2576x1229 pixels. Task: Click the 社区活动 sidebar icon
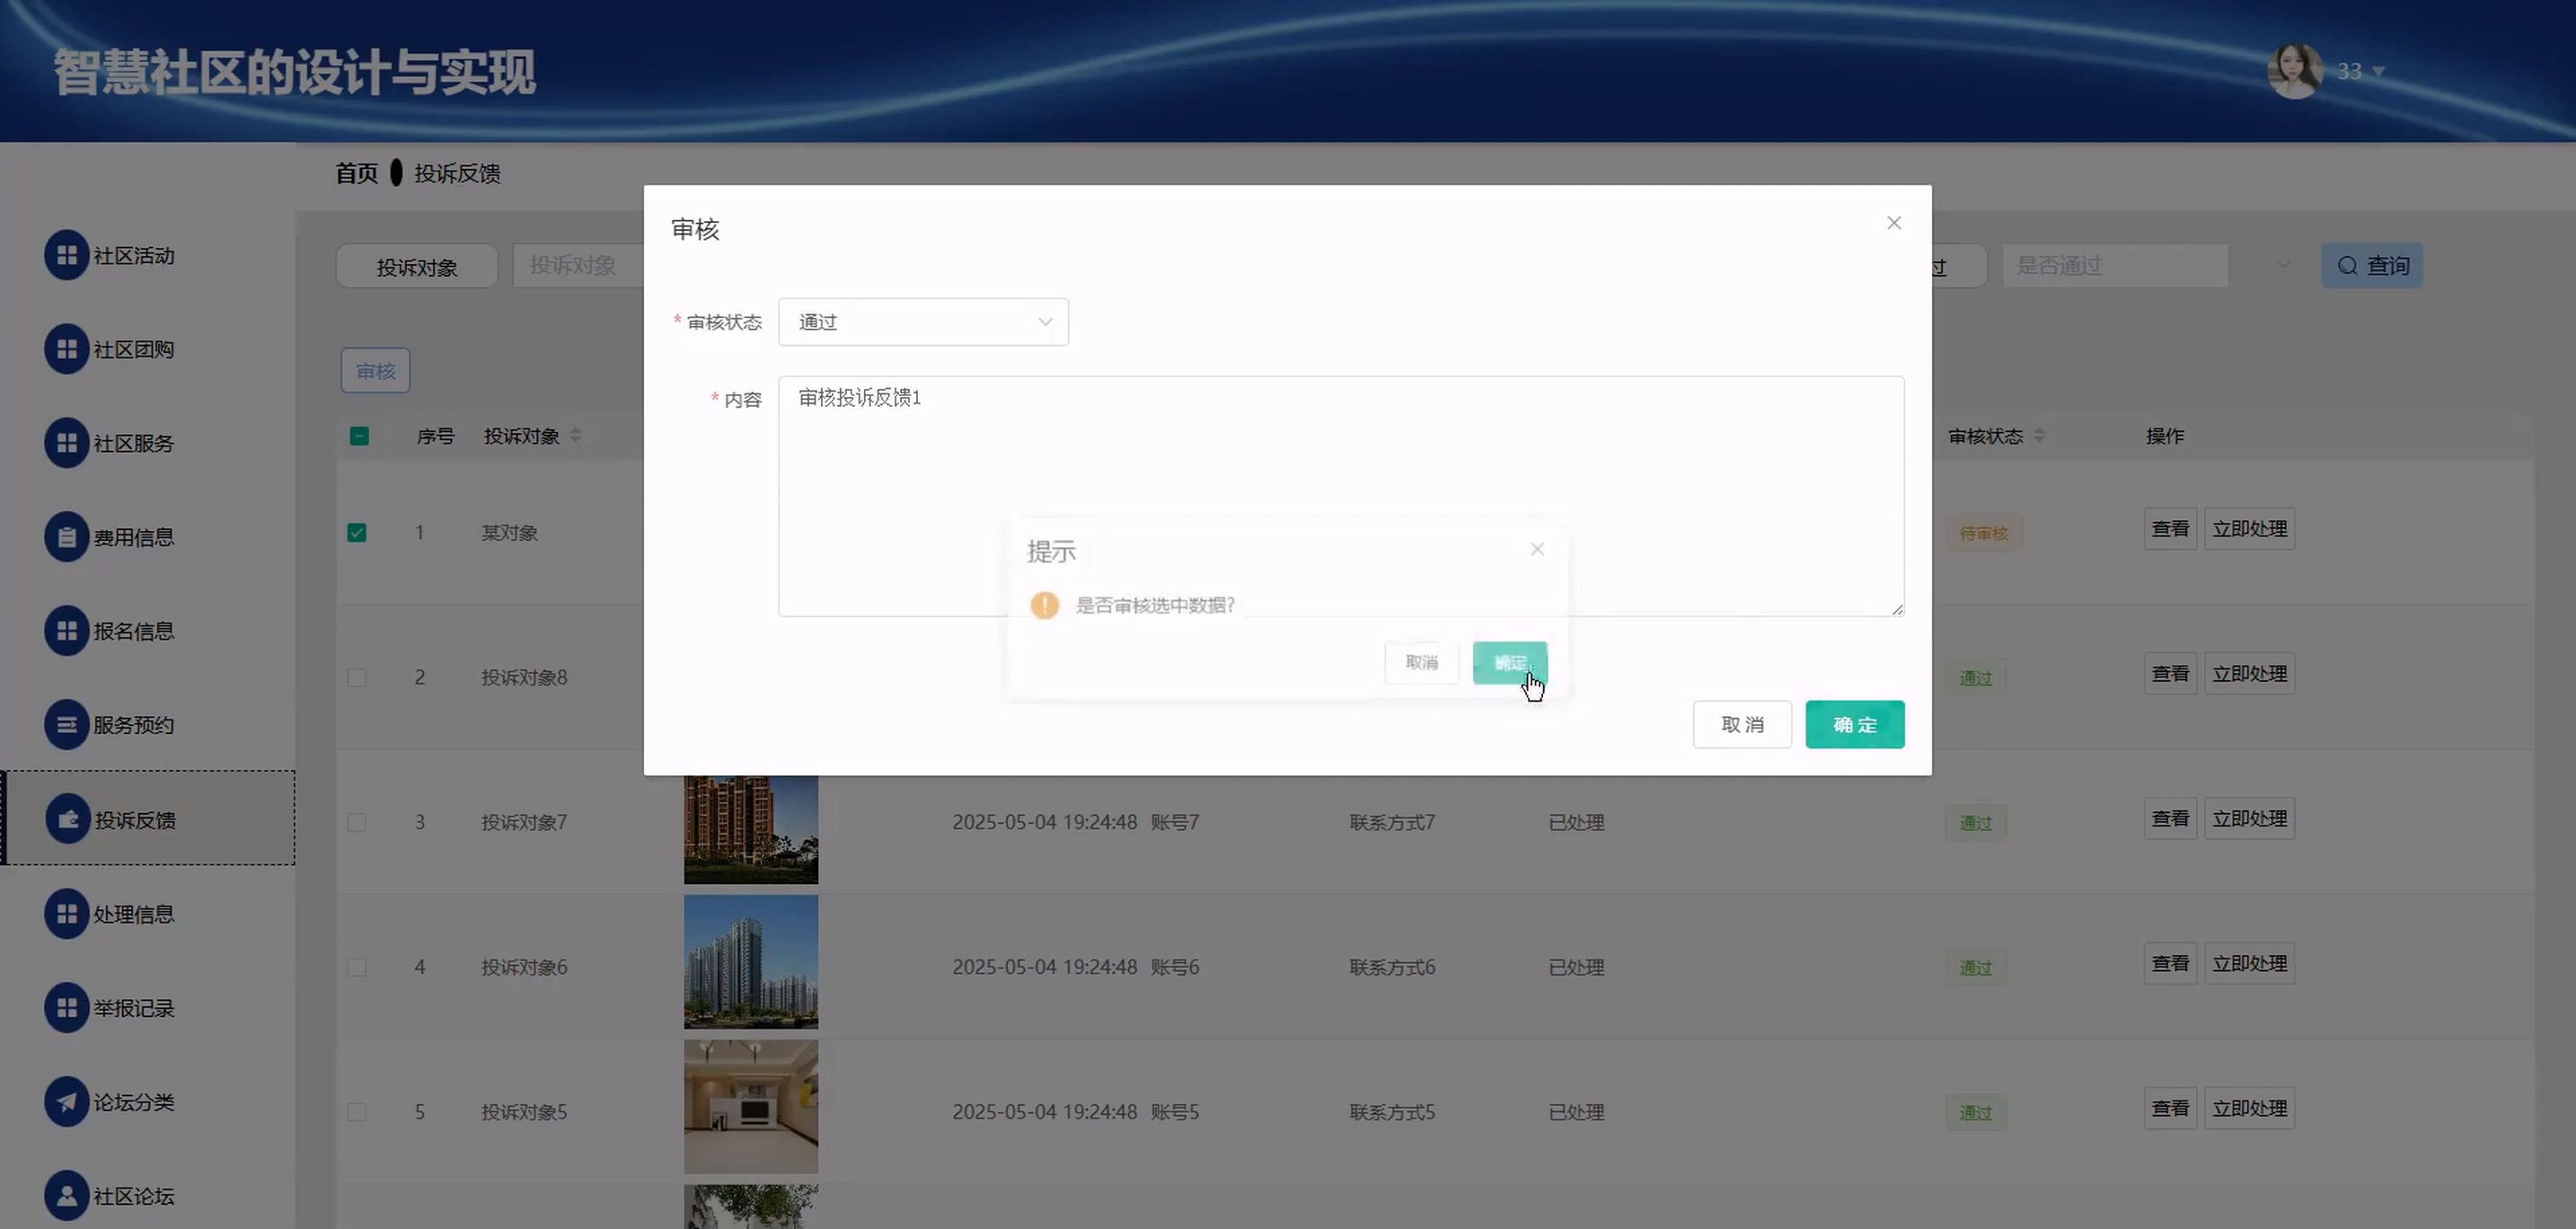point(66,256)
